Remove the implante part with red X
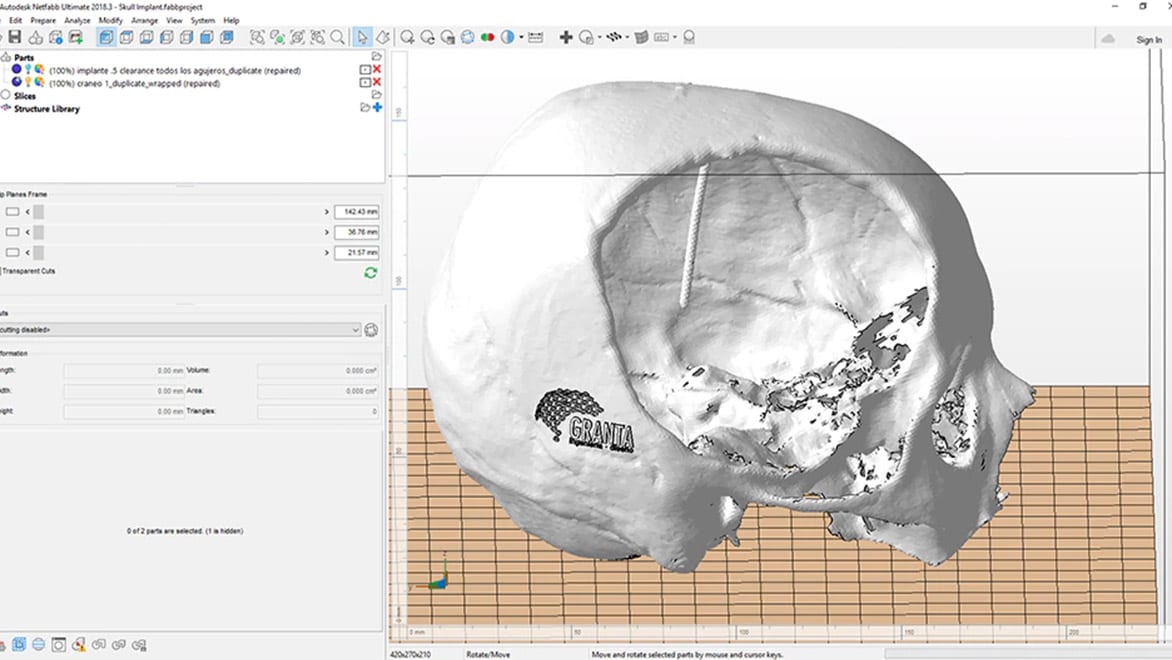1172x660 pixels. (377, 70)
